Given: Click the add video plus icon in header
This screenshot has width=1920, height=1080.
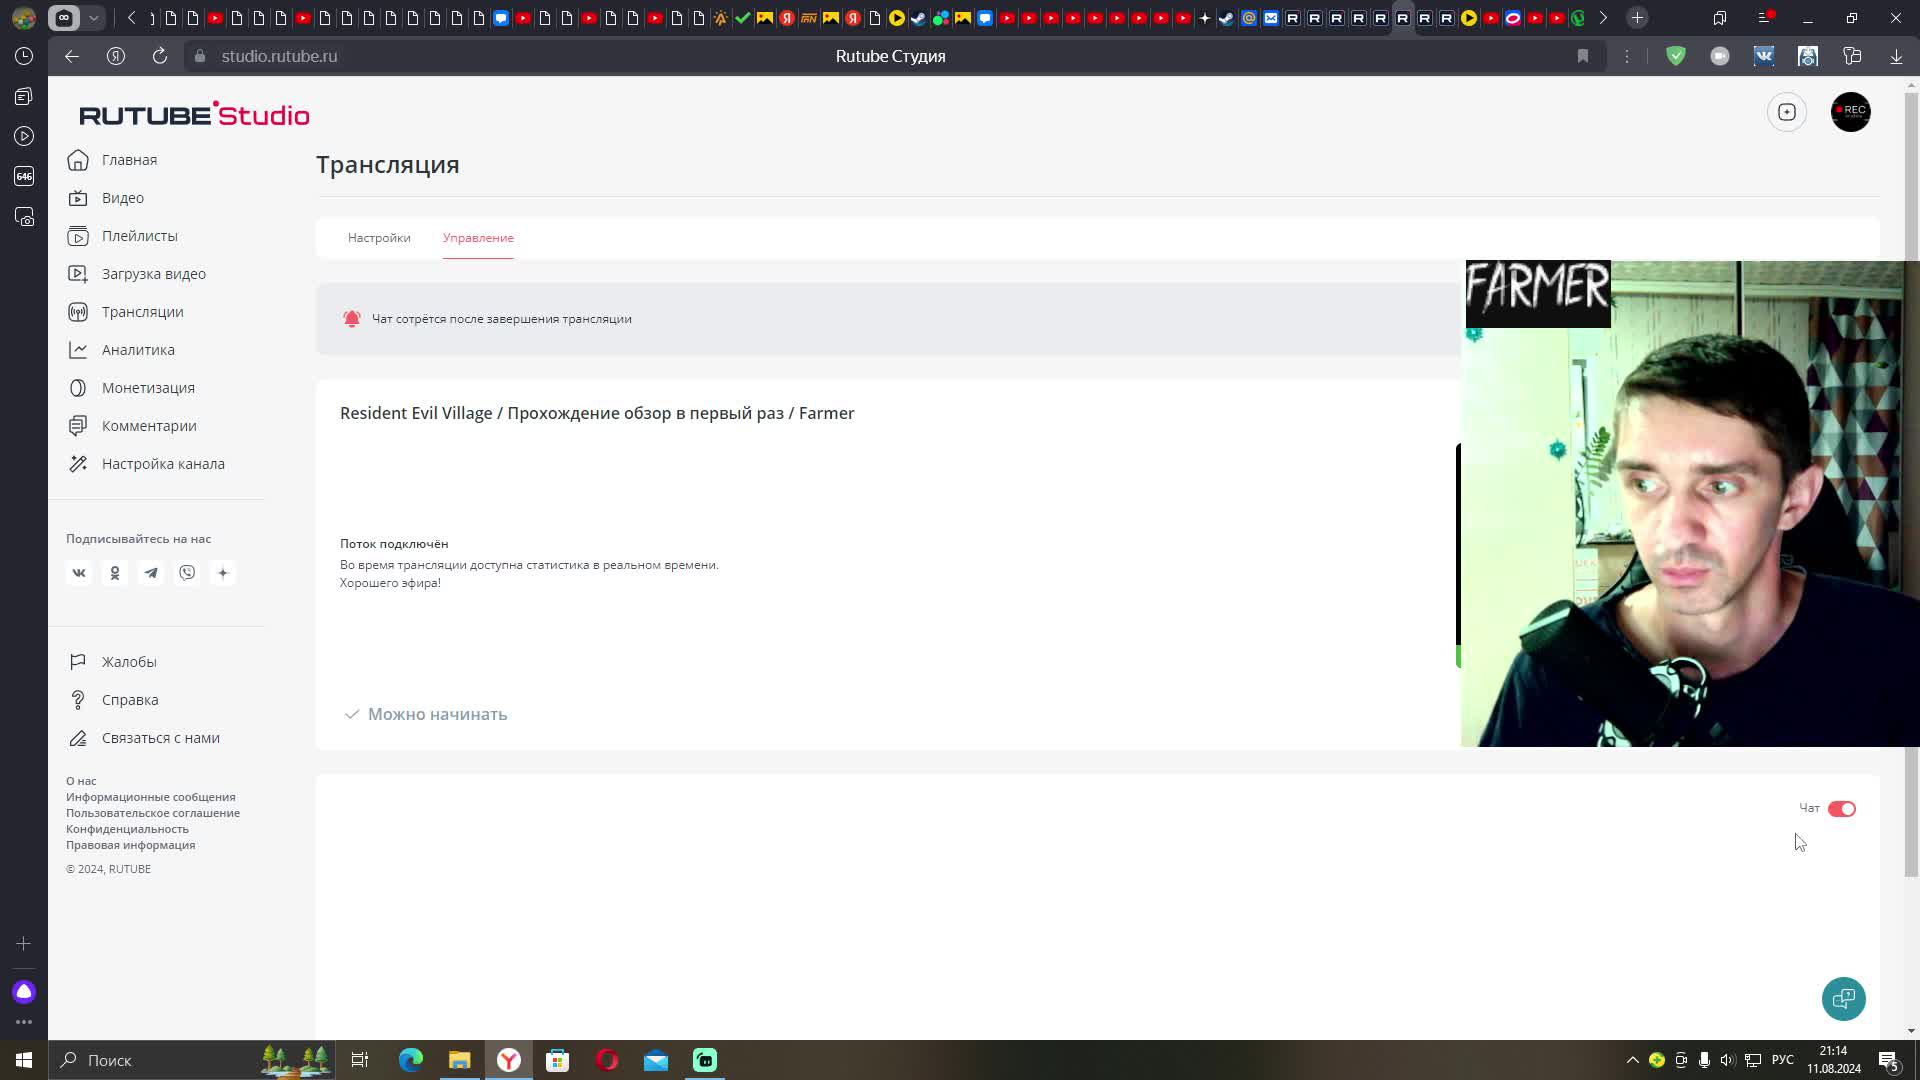Looking at the screenshot, I should [x=1787, y=112].
